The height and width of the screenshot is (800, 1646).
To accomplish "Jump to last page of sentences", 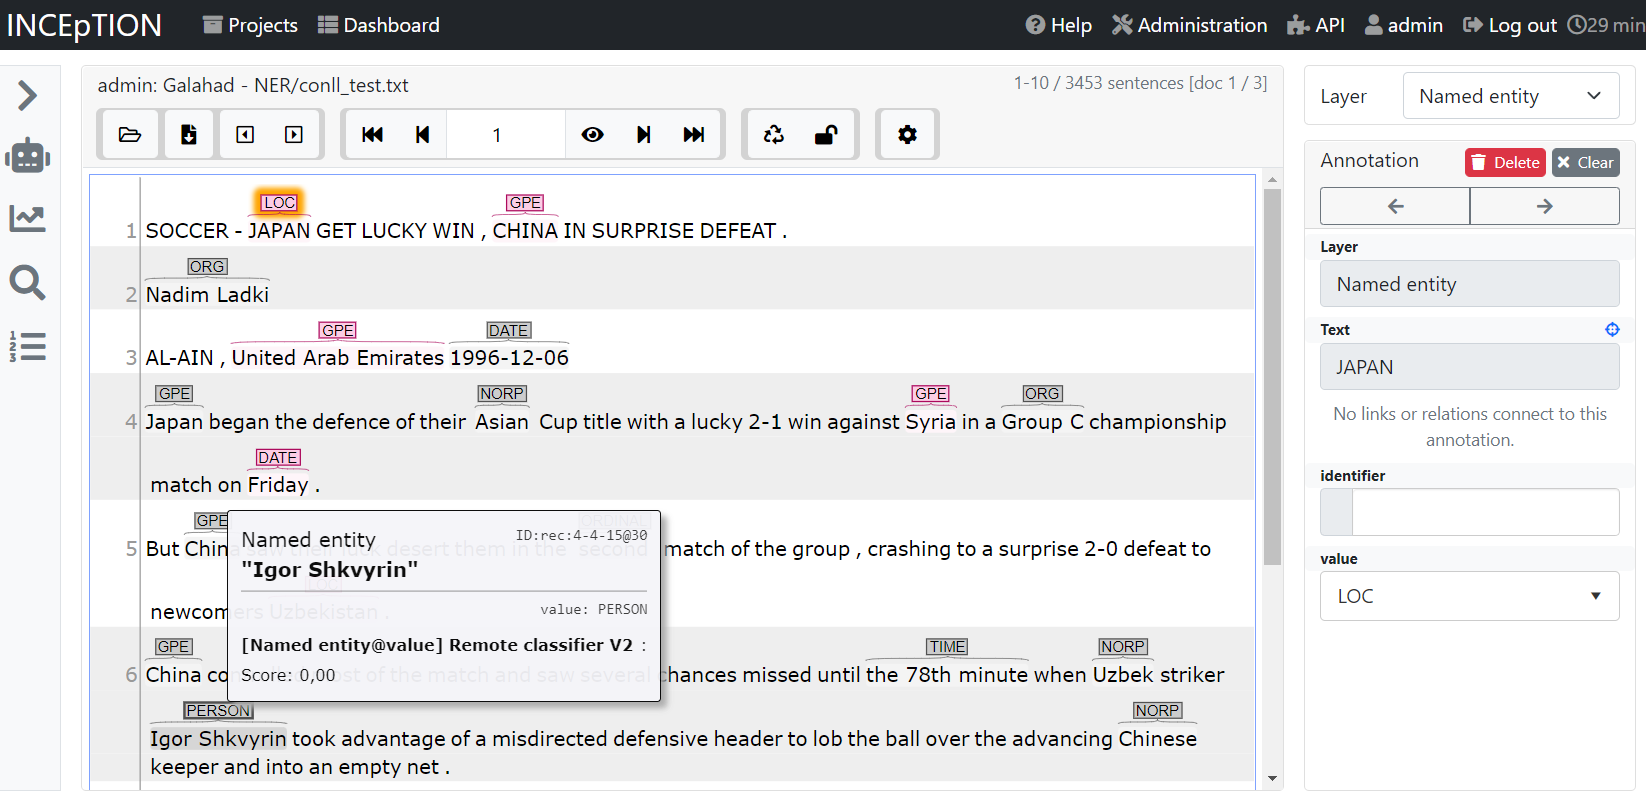I will point(693,135).
